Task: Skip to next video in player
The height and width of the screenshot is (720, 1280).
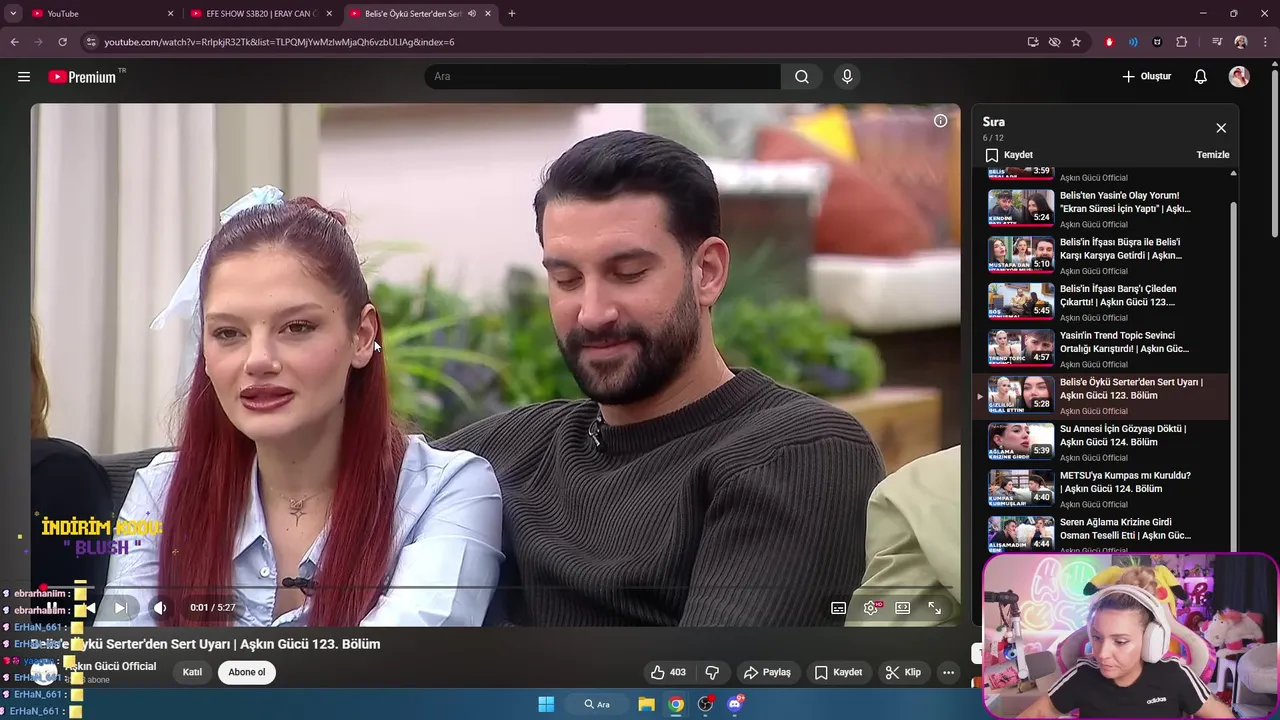Action: pos(120,608)
